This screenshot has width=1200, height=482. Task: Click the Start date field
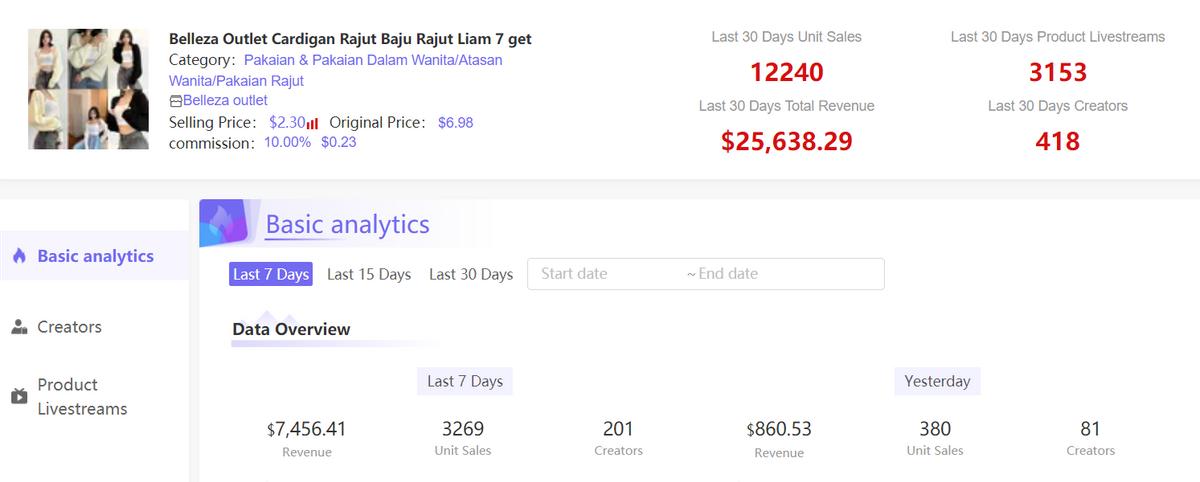pos(600,274)
